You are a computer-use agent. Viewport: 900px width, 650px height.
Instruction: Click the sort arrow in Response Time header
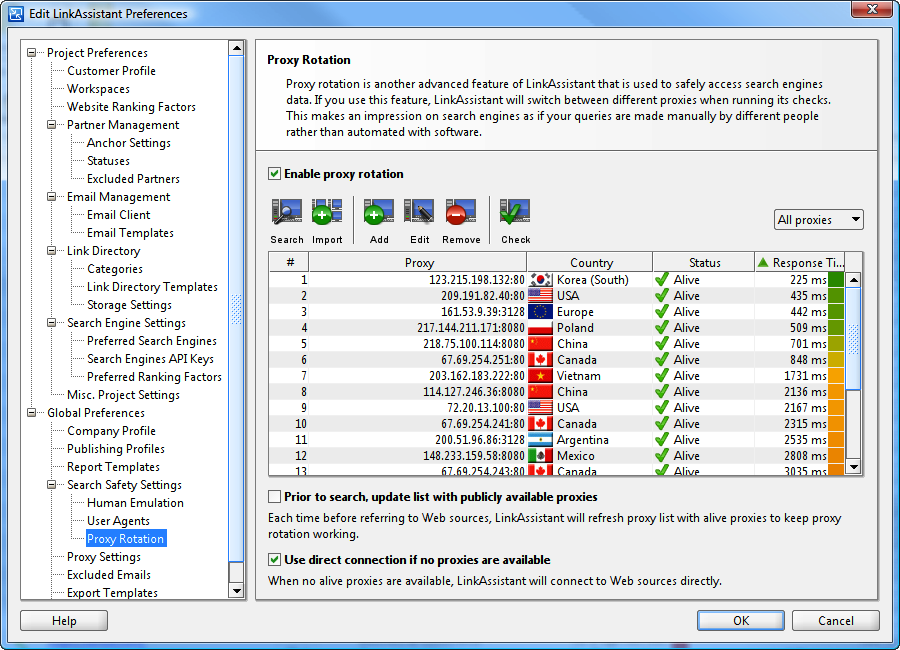763,262
